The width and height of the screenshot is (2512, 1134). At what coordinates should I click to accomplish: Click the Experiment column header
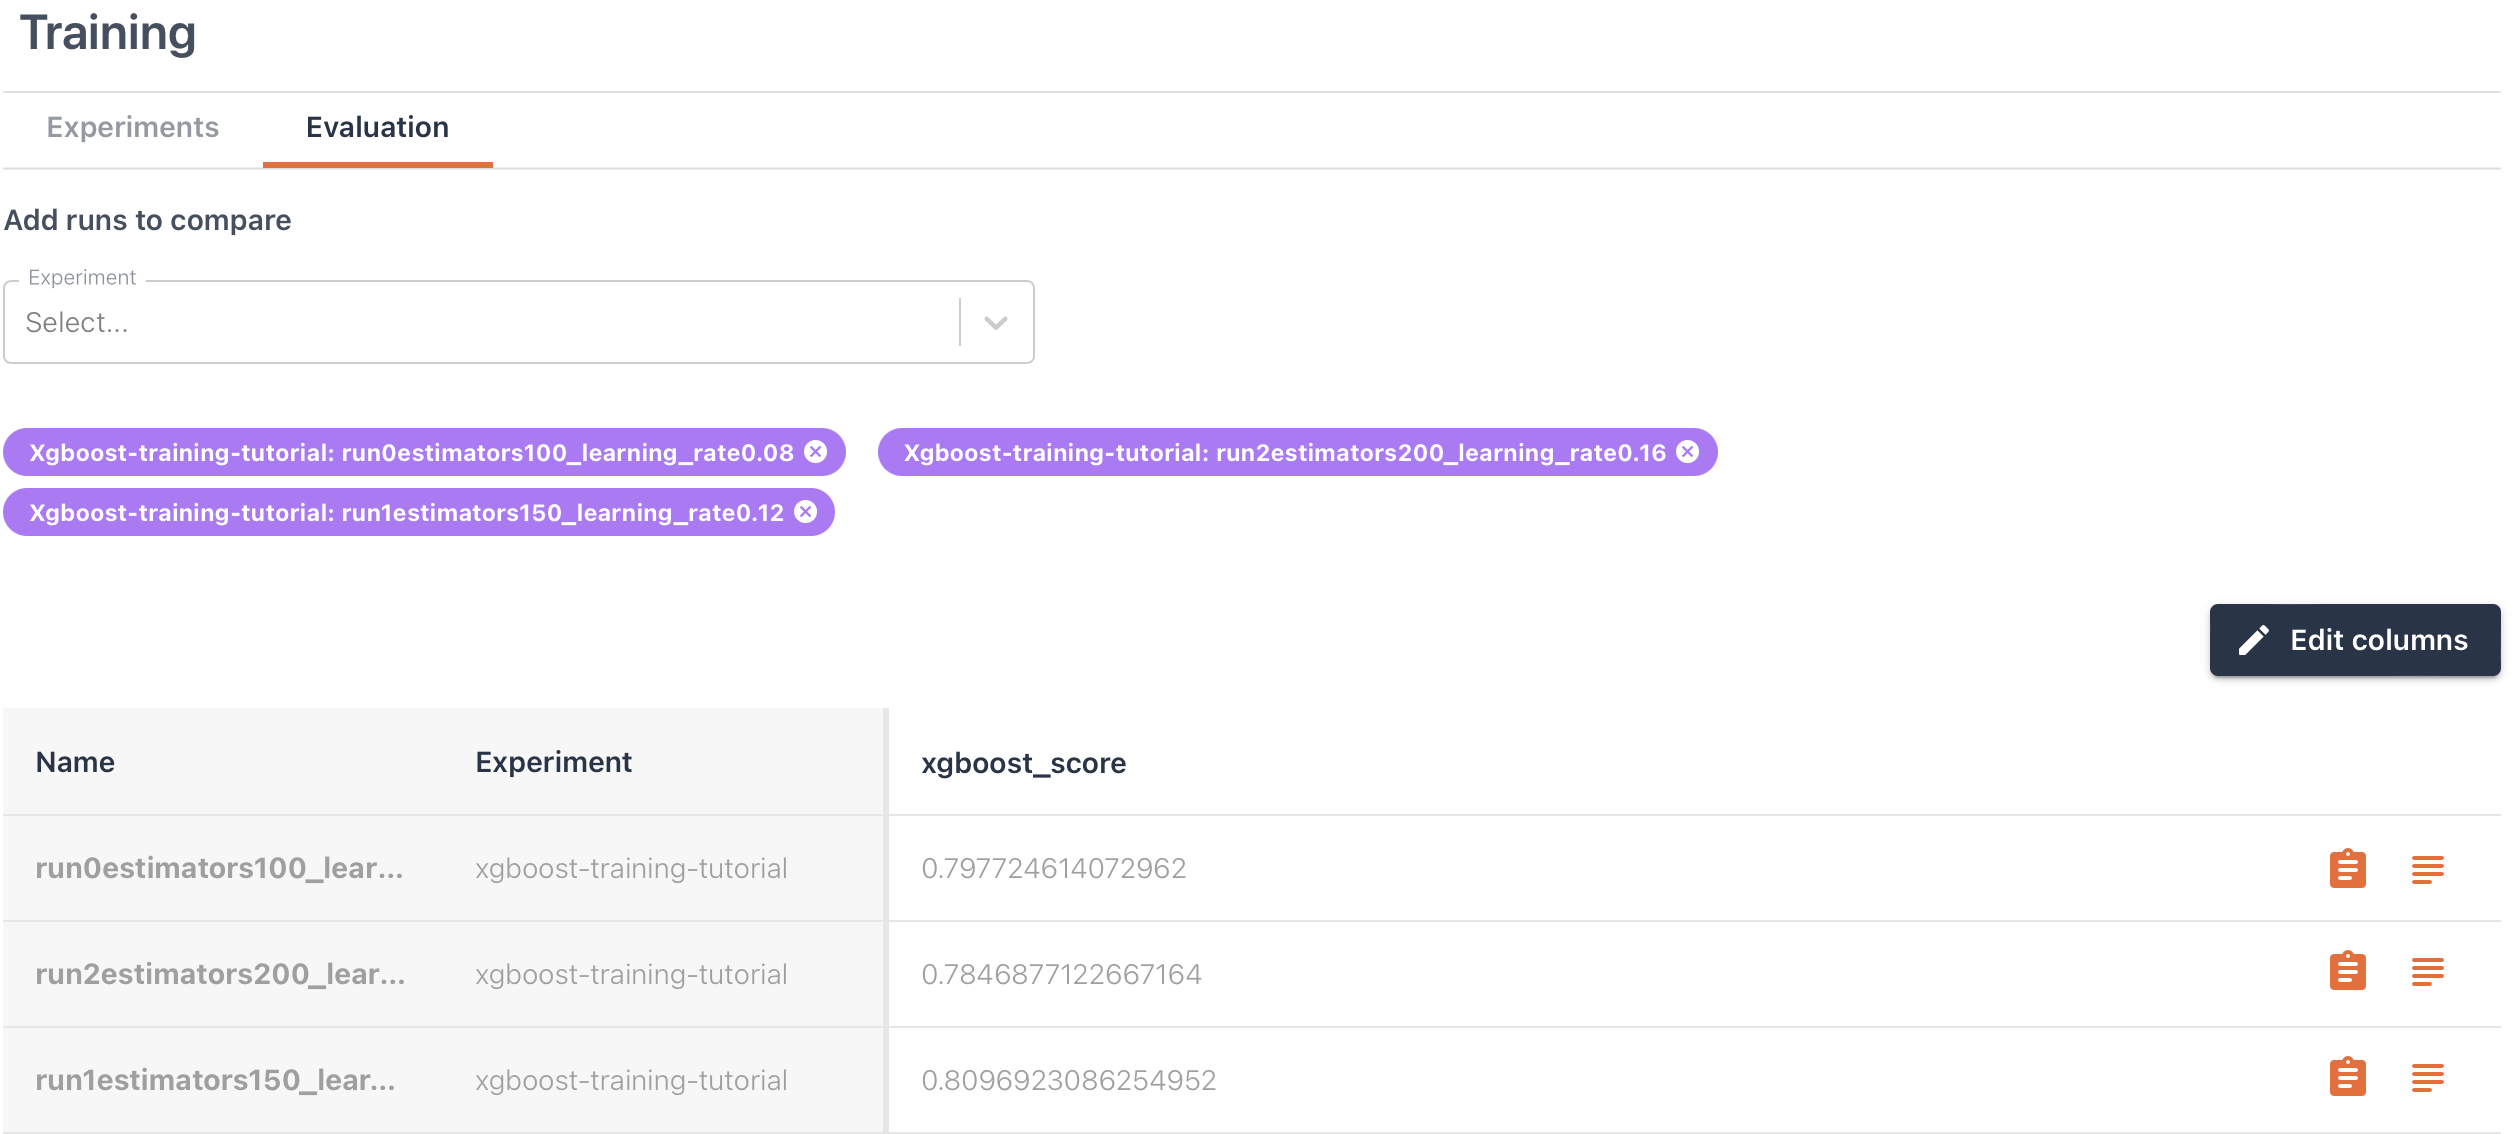[553, 762]
